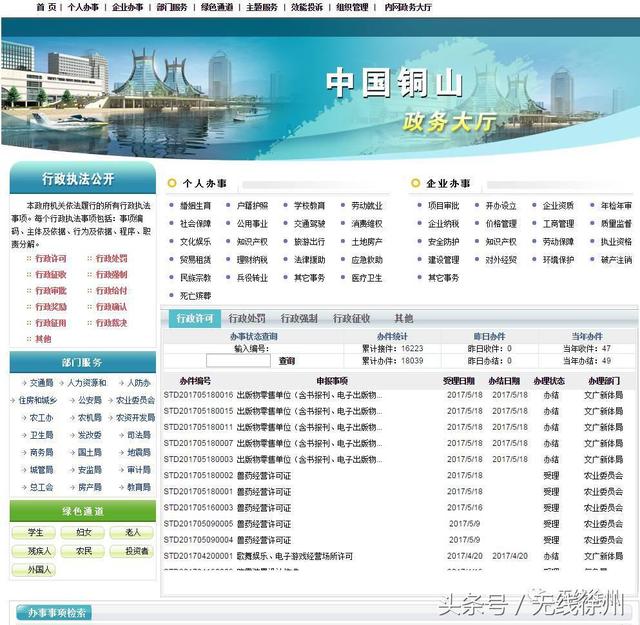Open 破产注销 under 企业办事
The width and height of the screenshot is (640, 625).
pyautogui.click(x=616, y=260)
